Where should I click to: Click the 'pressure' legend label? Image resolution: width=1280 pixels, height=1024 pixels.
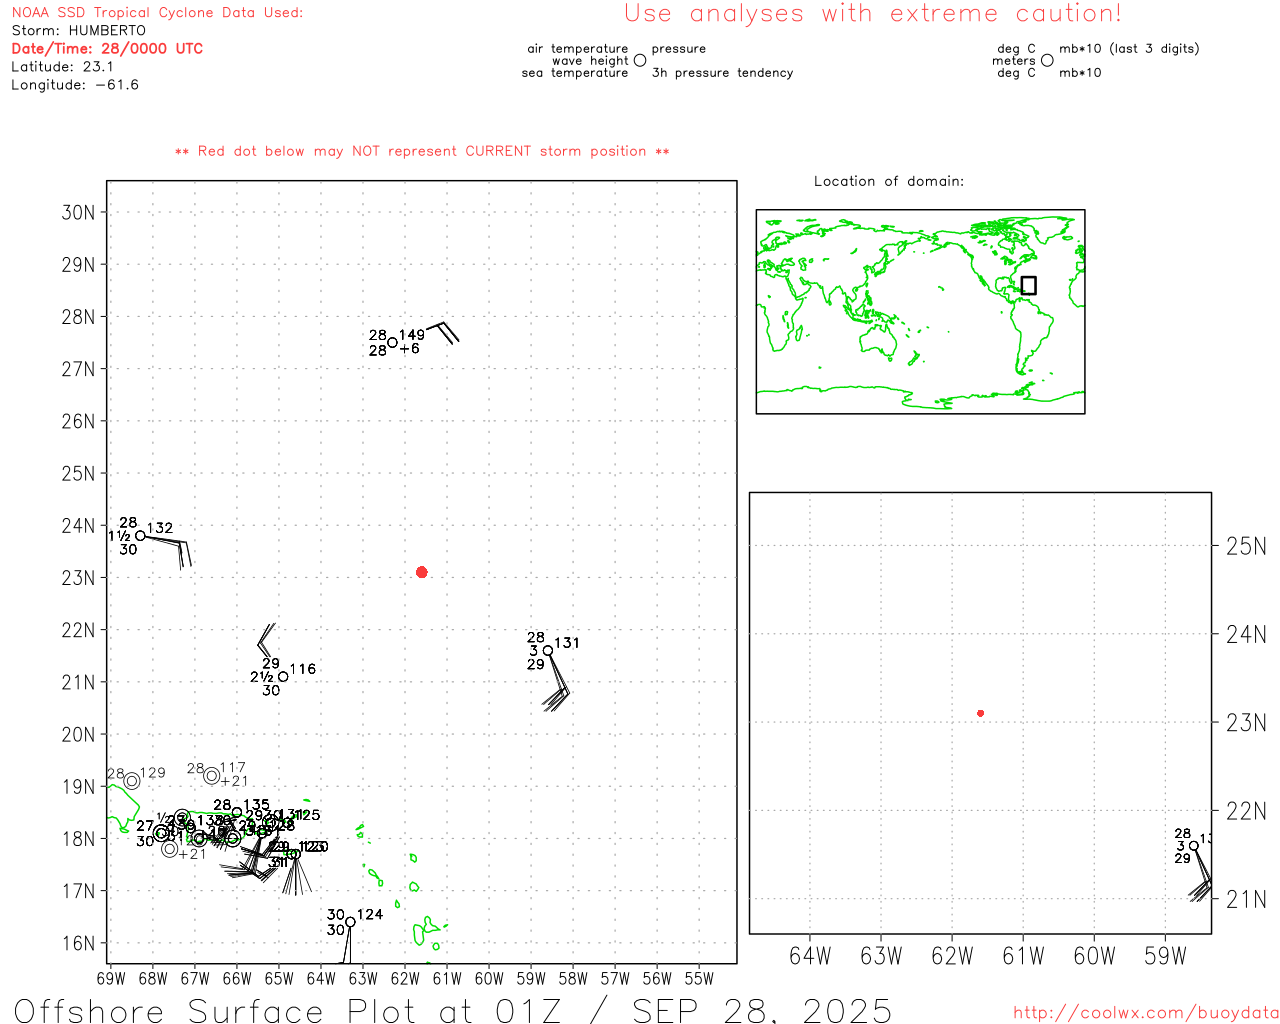coord(679,49)
